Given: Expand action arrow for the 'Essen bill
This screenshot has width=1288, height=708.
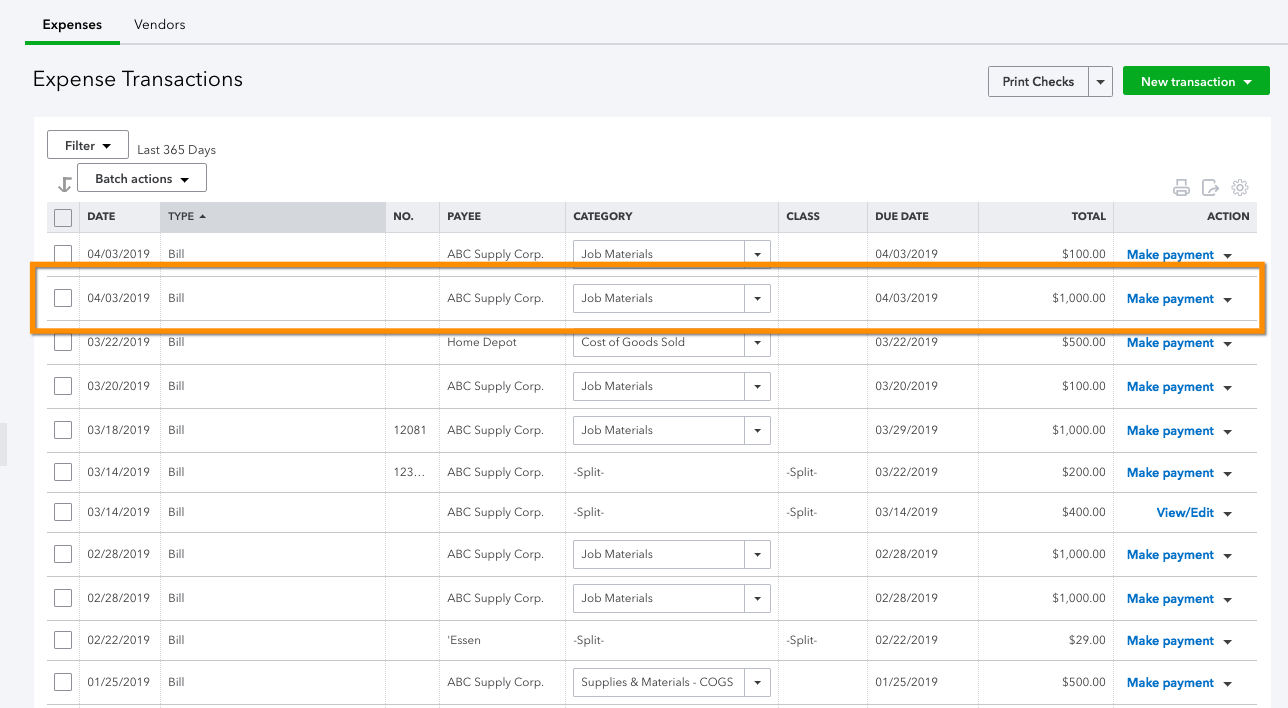Looking at the screenshot, I should click(x=1227, y=642).
